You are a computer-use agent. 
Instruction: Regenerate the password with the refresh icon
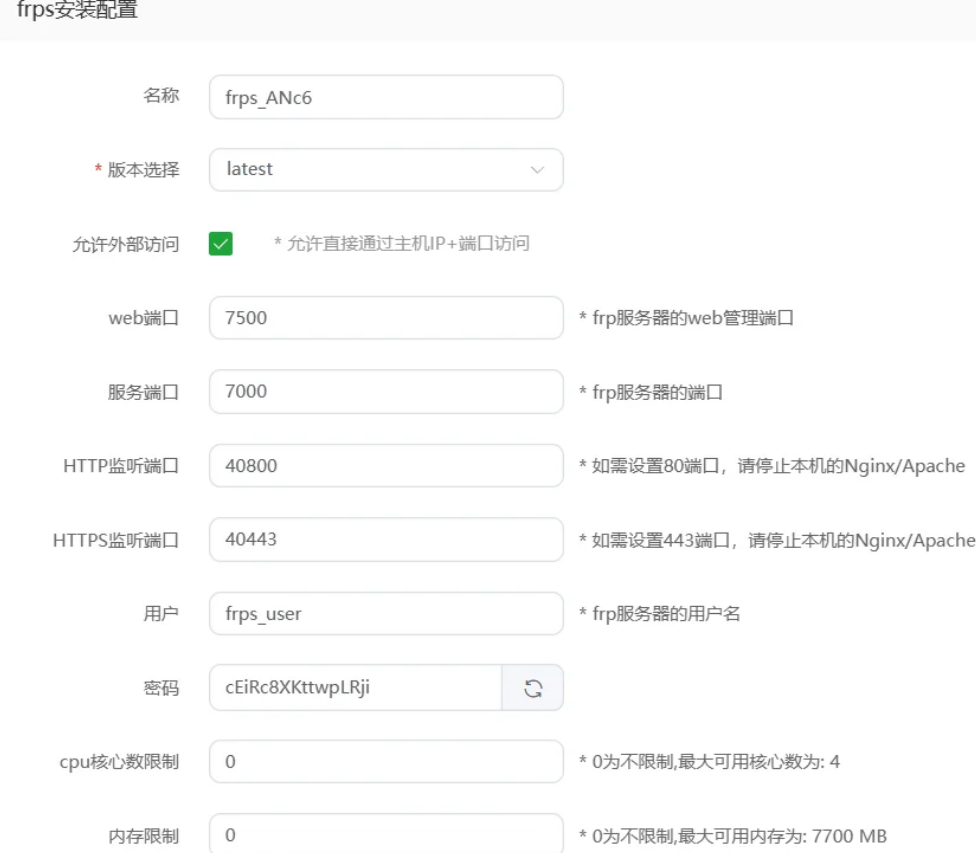click(533, 688)
